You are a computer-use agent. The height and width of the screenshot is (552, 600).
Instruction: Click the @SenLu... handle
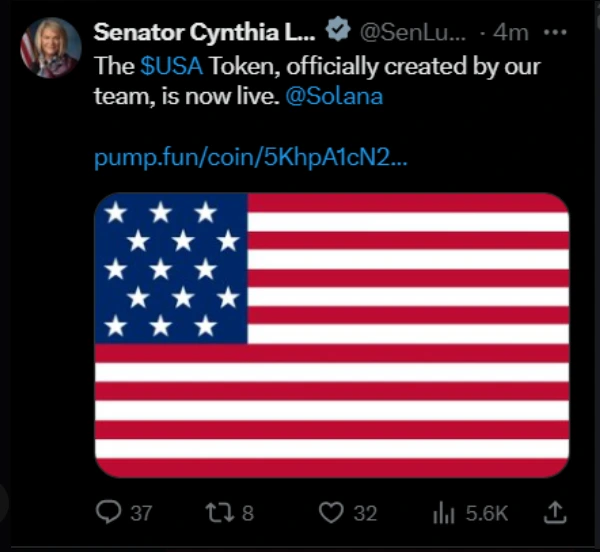[x=412, y=33]
